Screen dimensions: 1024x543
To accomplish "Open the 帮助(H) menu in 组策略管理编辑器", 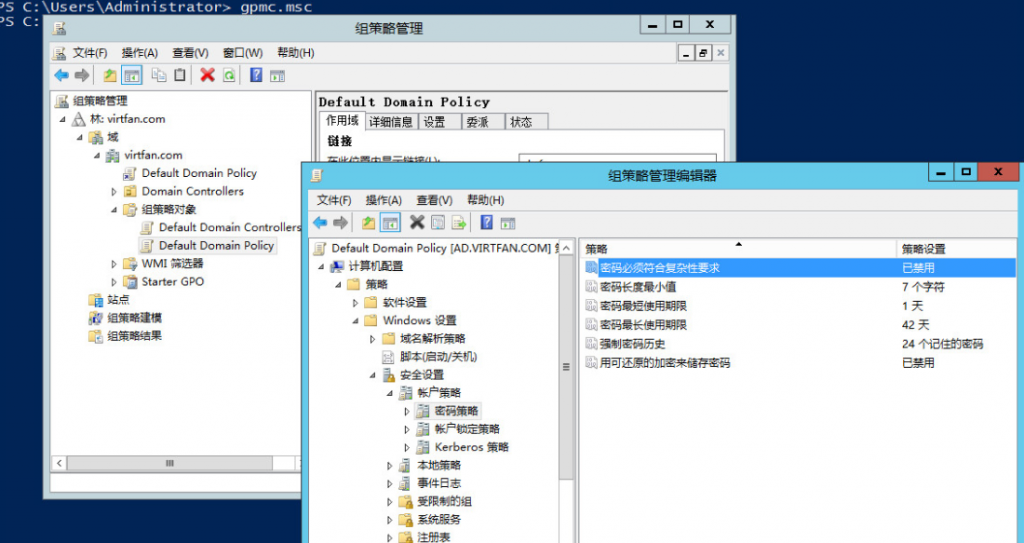I will pos(485,200).
